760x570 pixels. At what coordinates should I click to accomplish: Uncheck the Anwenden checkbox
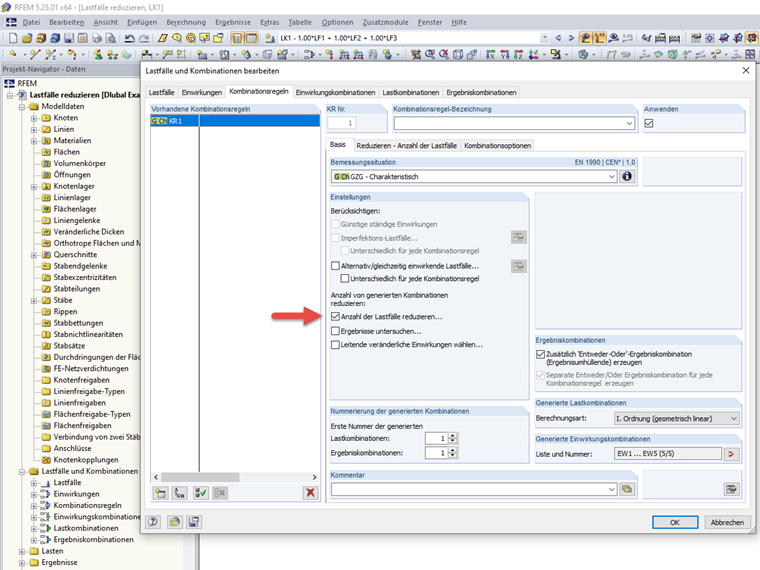coord(649,124)
